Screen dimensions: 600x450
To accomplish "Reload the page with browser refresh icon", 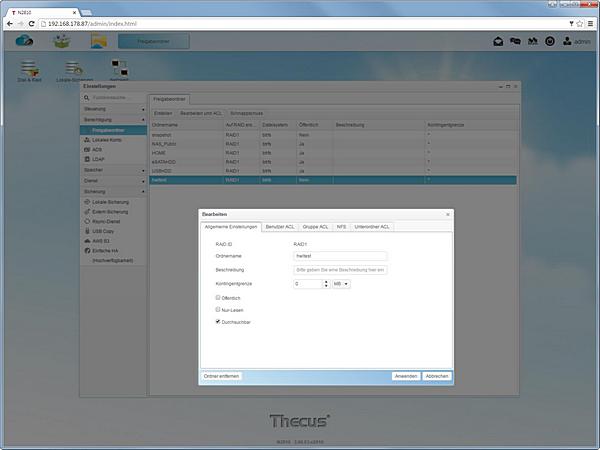I will pyautogui.click(x=31, y=24).
